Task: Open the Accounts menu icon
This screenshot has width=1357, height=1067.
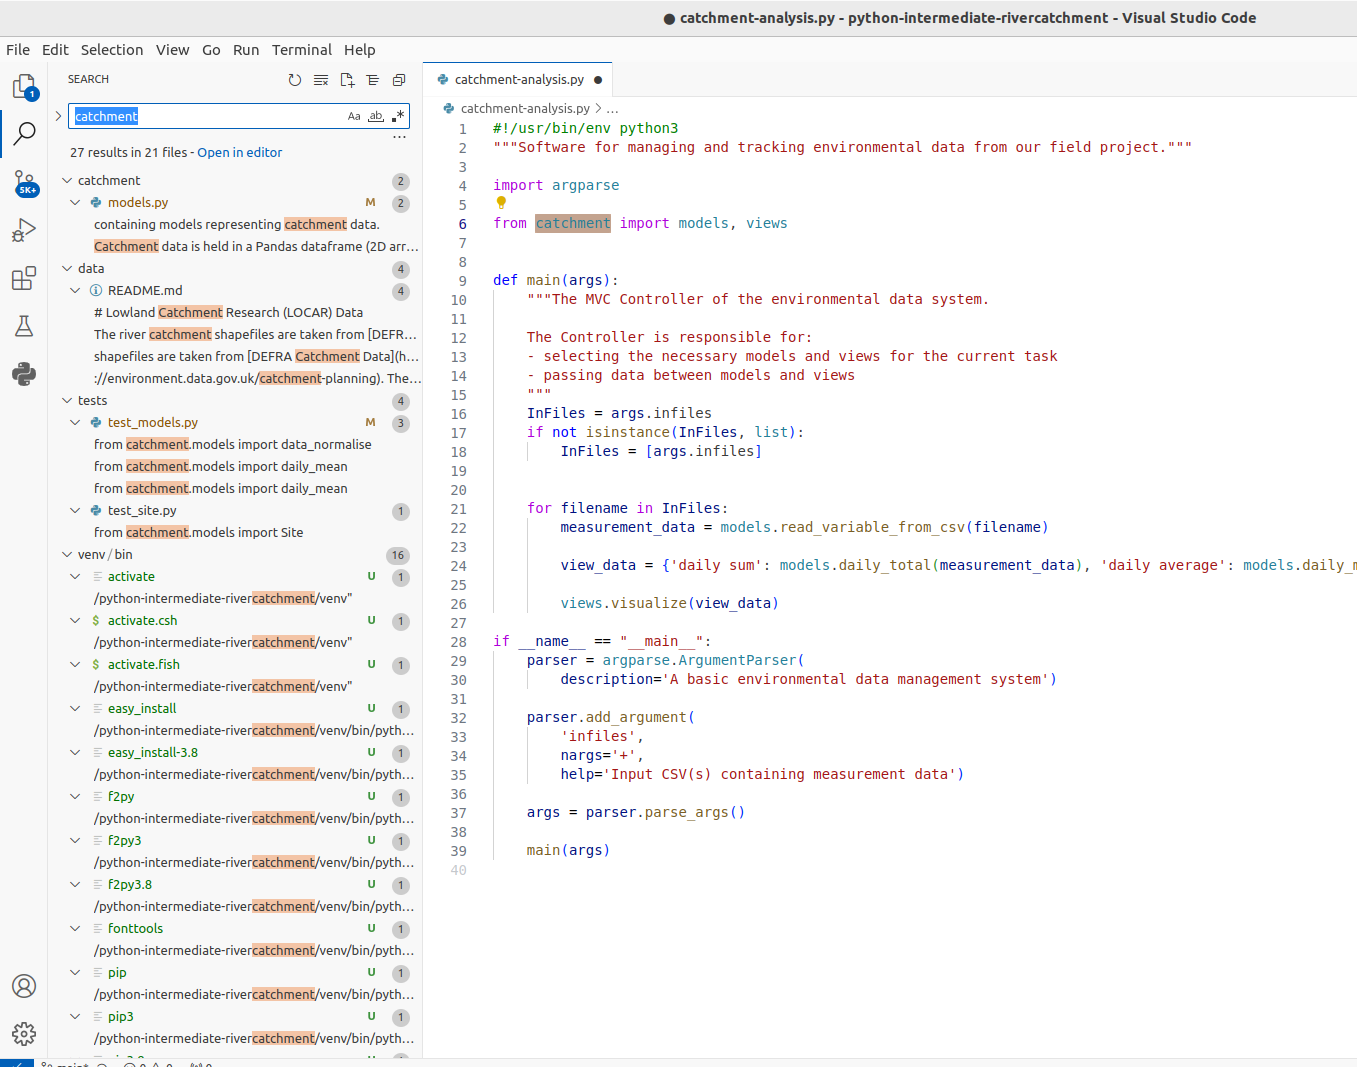Action: [x=24, y=986]
